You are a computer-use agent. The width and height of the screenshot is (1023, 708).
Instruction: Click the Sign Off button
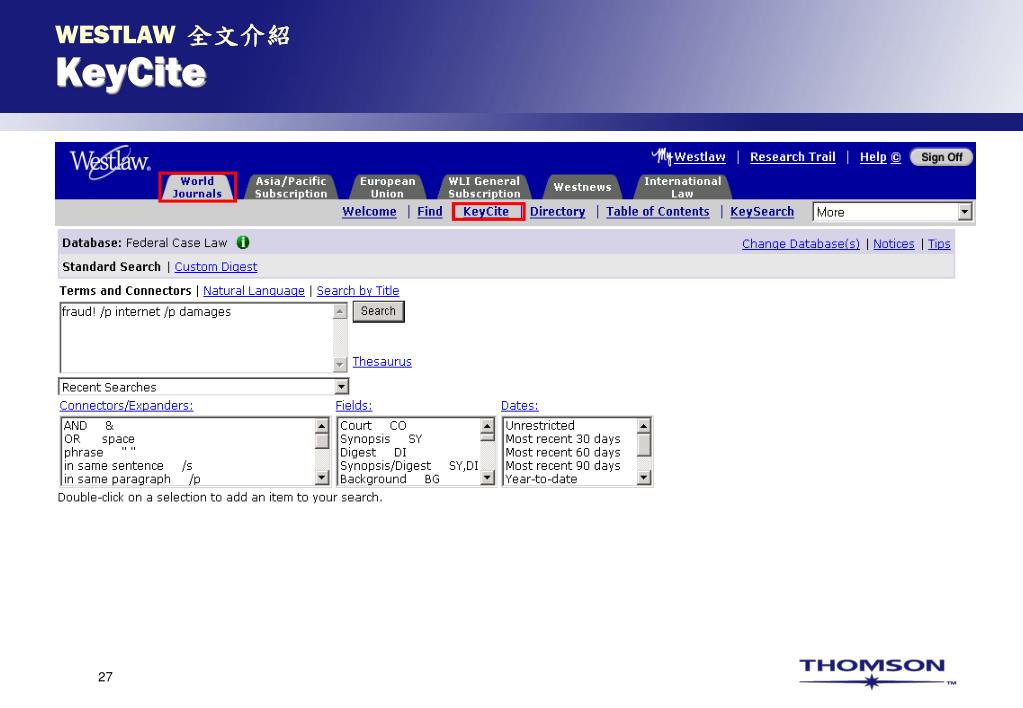pyautogui.click(x=941, y=157)
